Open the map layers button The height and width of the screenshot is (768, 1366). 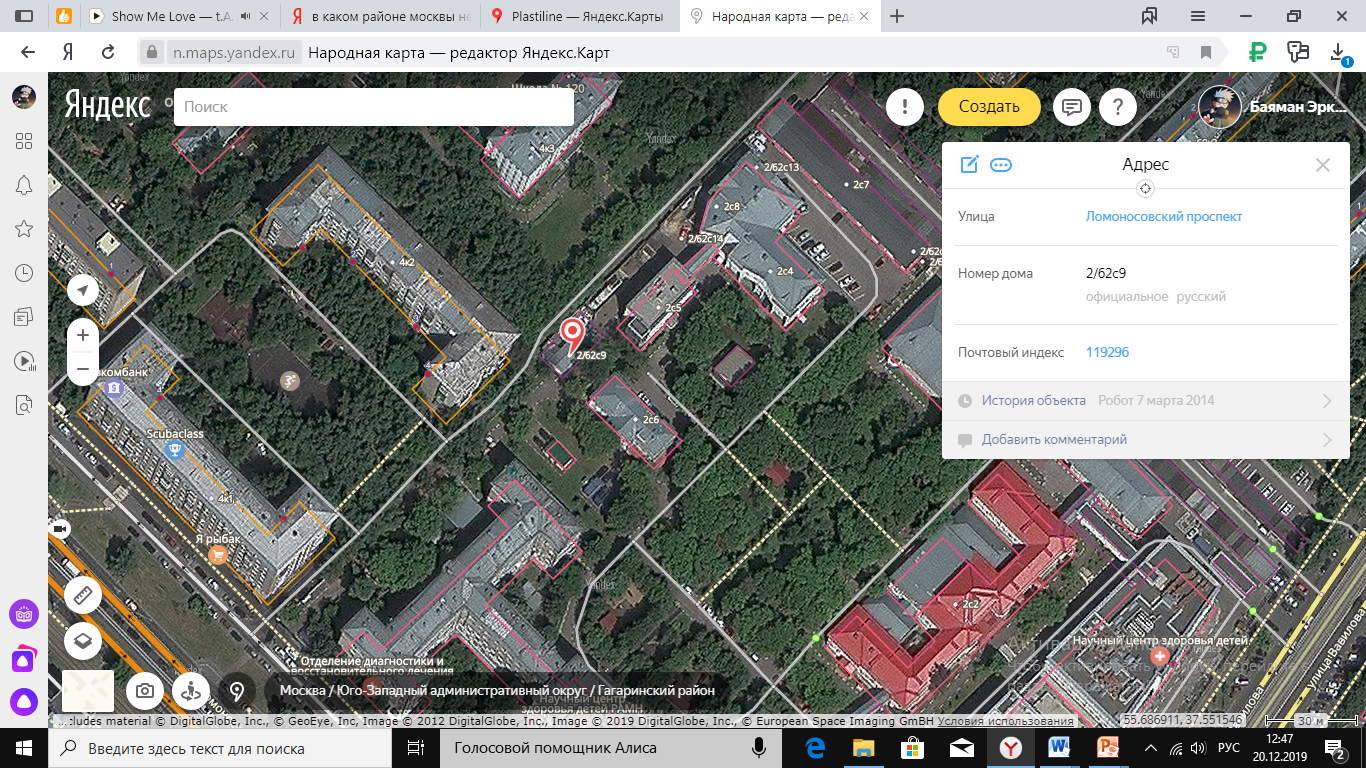tap(83, 641)
